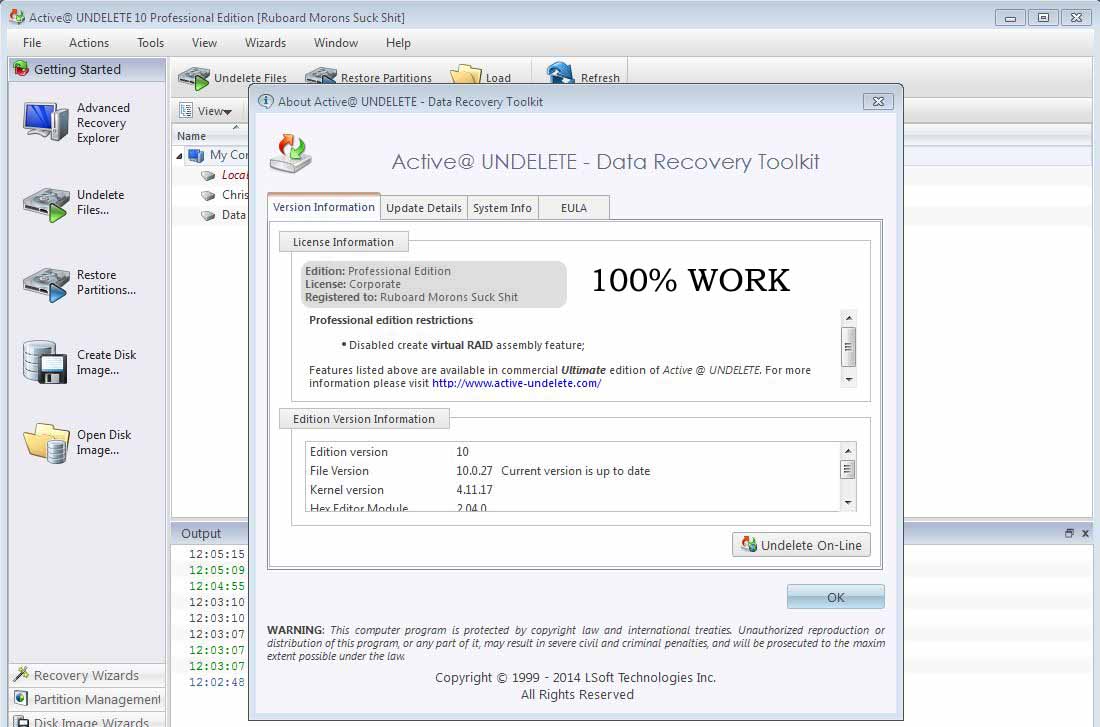Open the active-undelete.com link
1100x727 pixels.
point(516,383)
